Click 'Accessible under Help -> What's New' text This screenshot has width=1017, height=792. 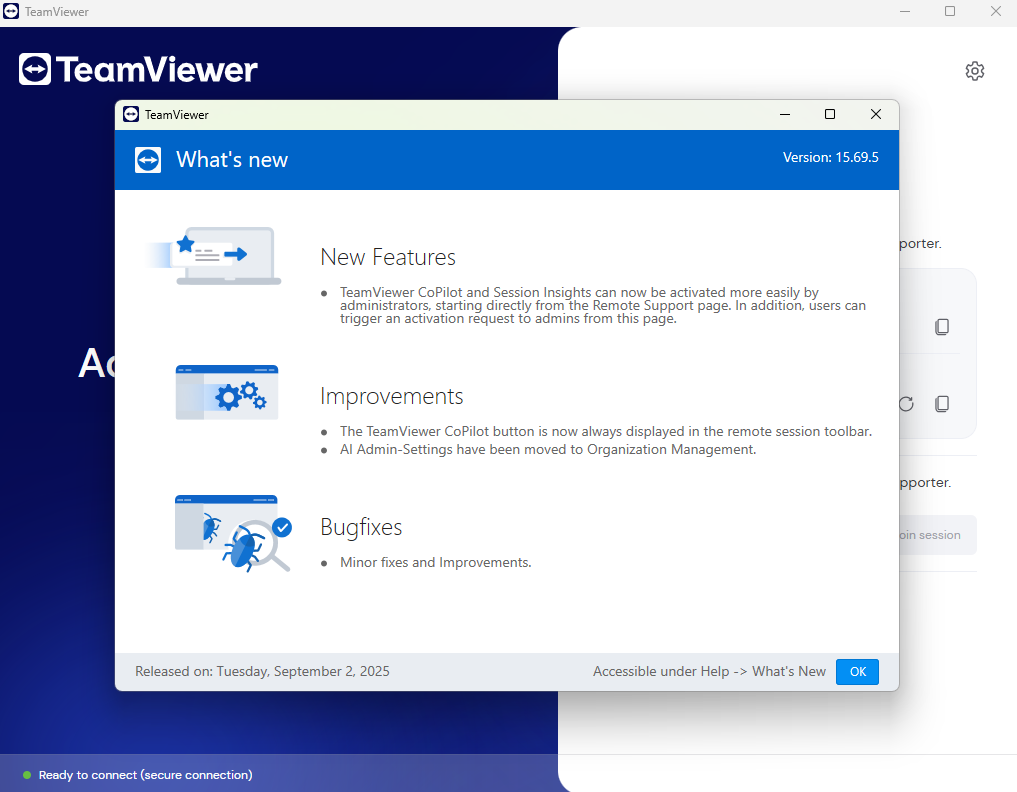tap(709, 671)
